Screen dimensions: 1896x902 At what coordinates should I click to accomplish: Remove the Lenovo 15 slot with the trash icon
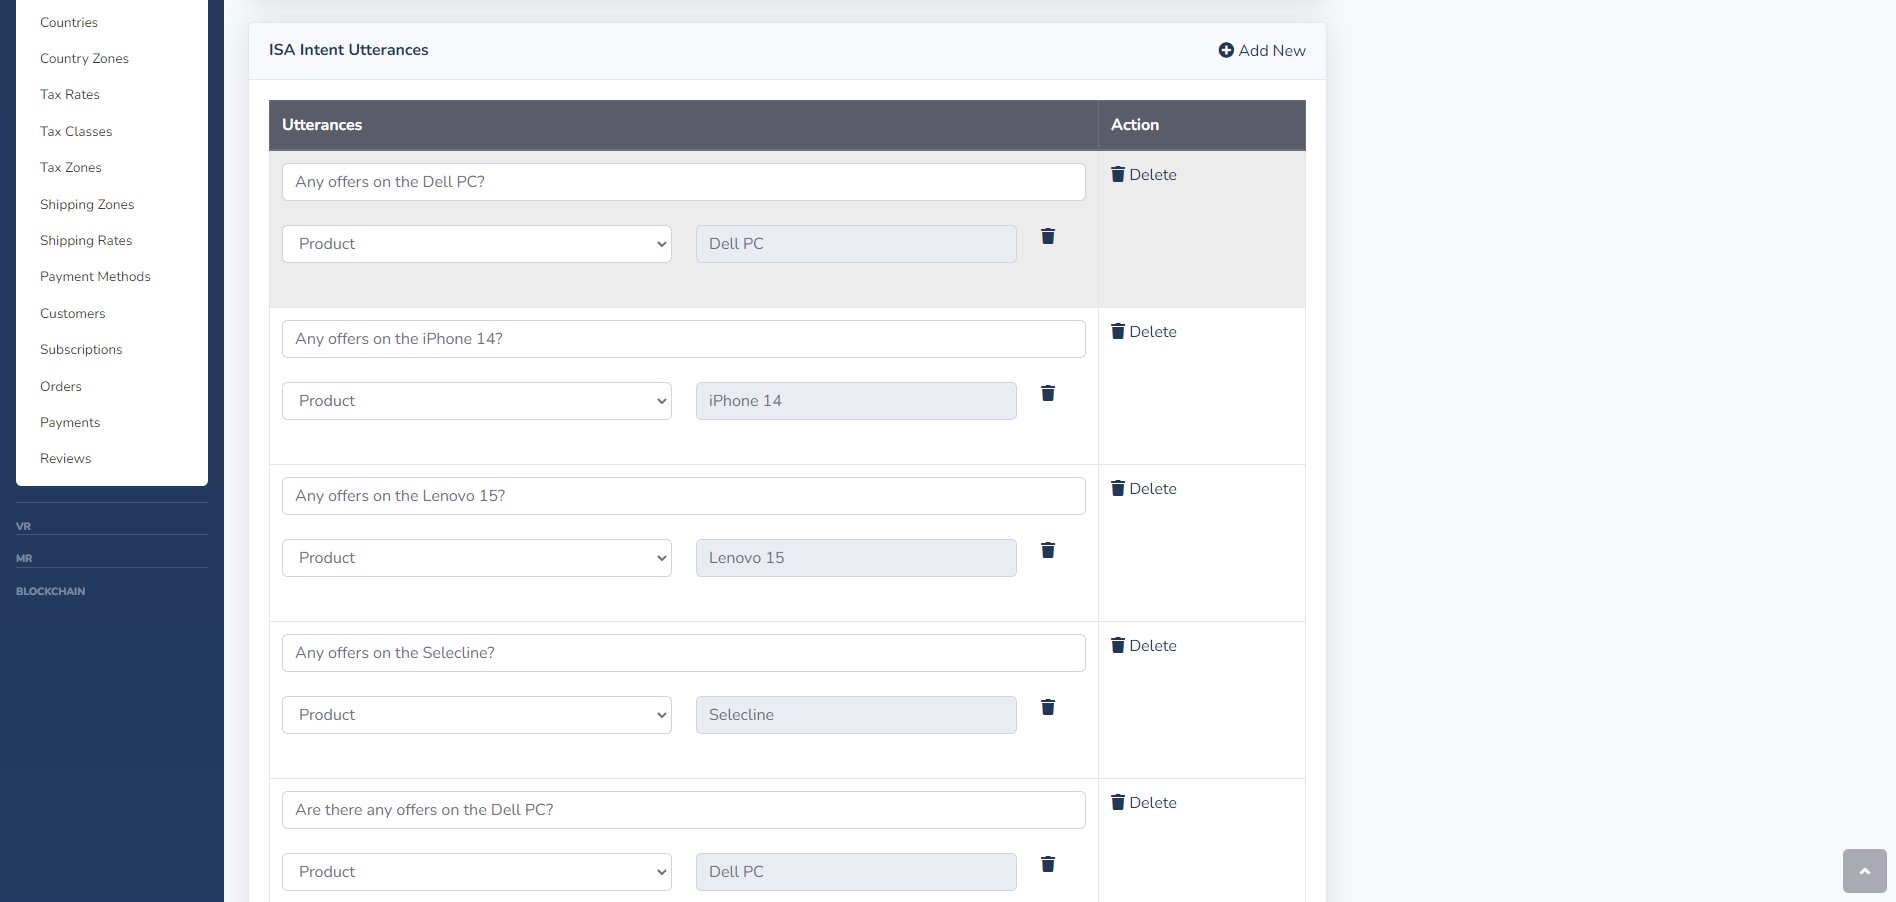[x=1048, y=550]
